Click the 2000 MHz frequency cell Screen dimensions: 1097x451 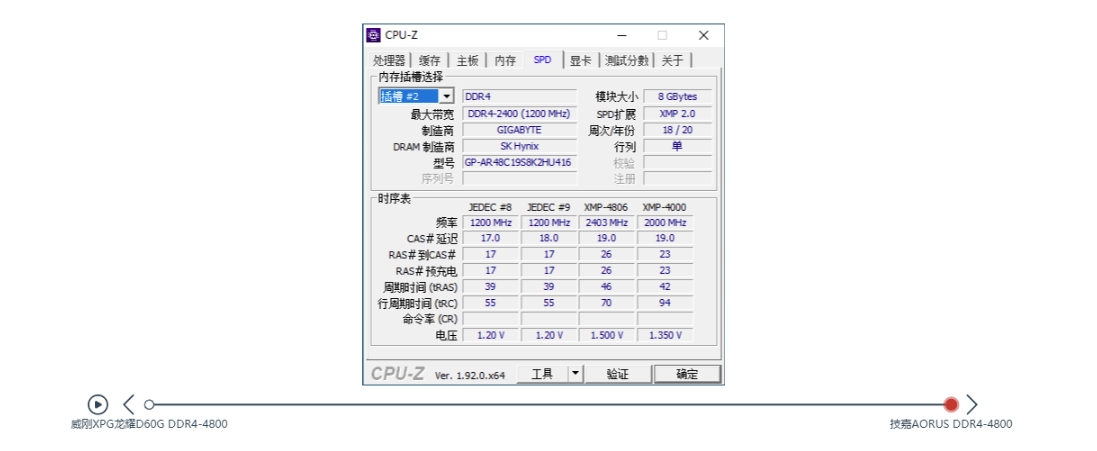coord(665,222)
